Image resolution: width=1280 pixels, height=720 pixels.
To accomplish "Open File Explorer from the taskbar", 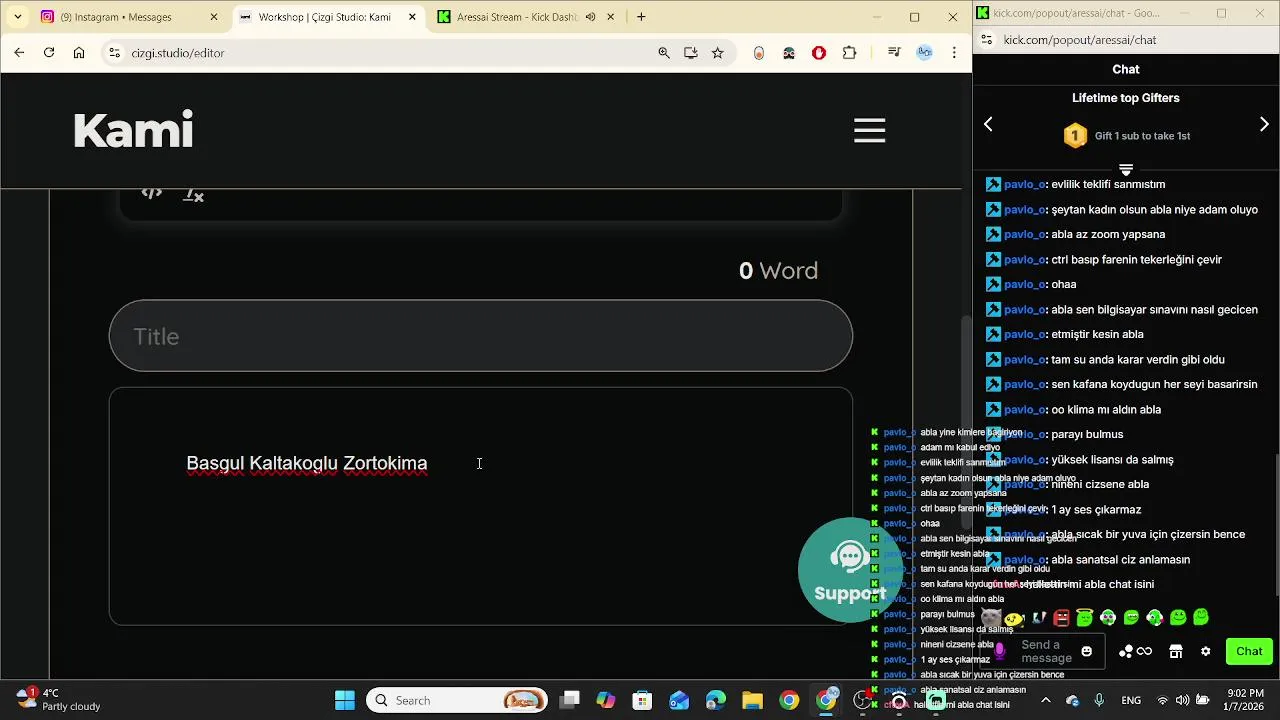I will coord(752,700).
